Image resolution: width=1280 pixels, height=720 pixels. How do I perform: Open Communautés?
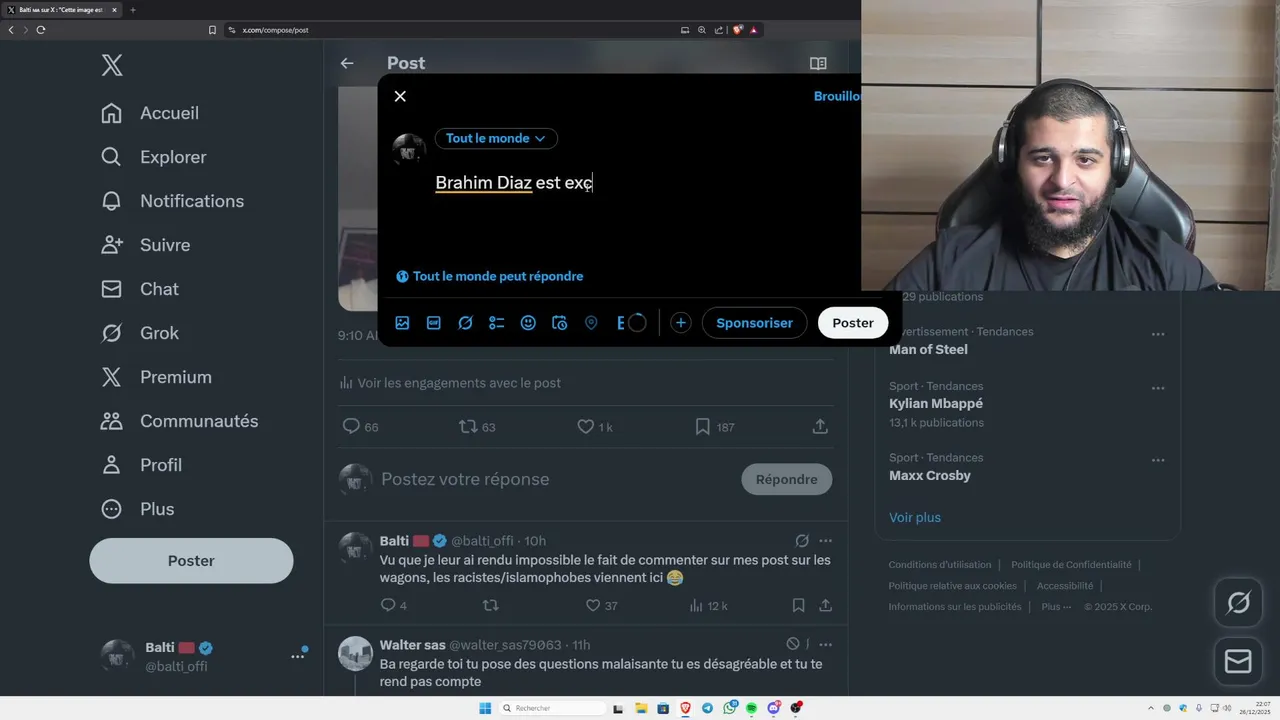tap(179, 421)
